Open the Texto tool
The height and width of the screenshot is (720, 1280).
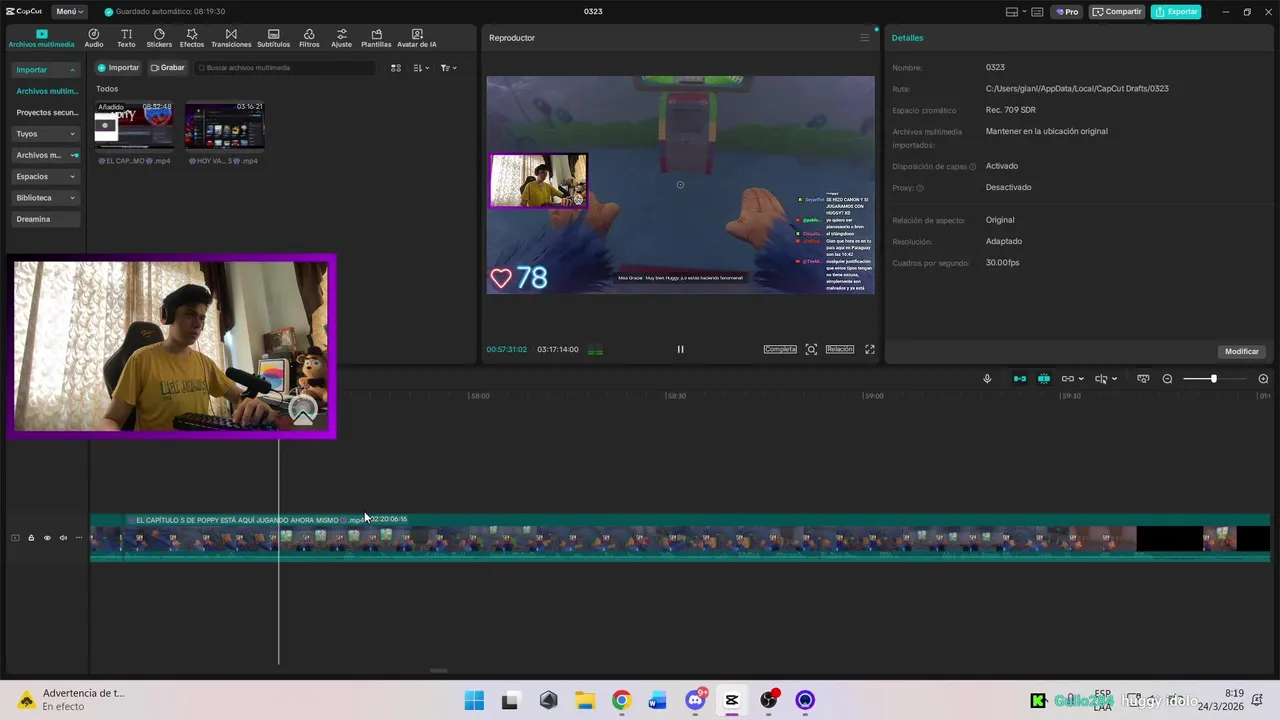point(126,38)
